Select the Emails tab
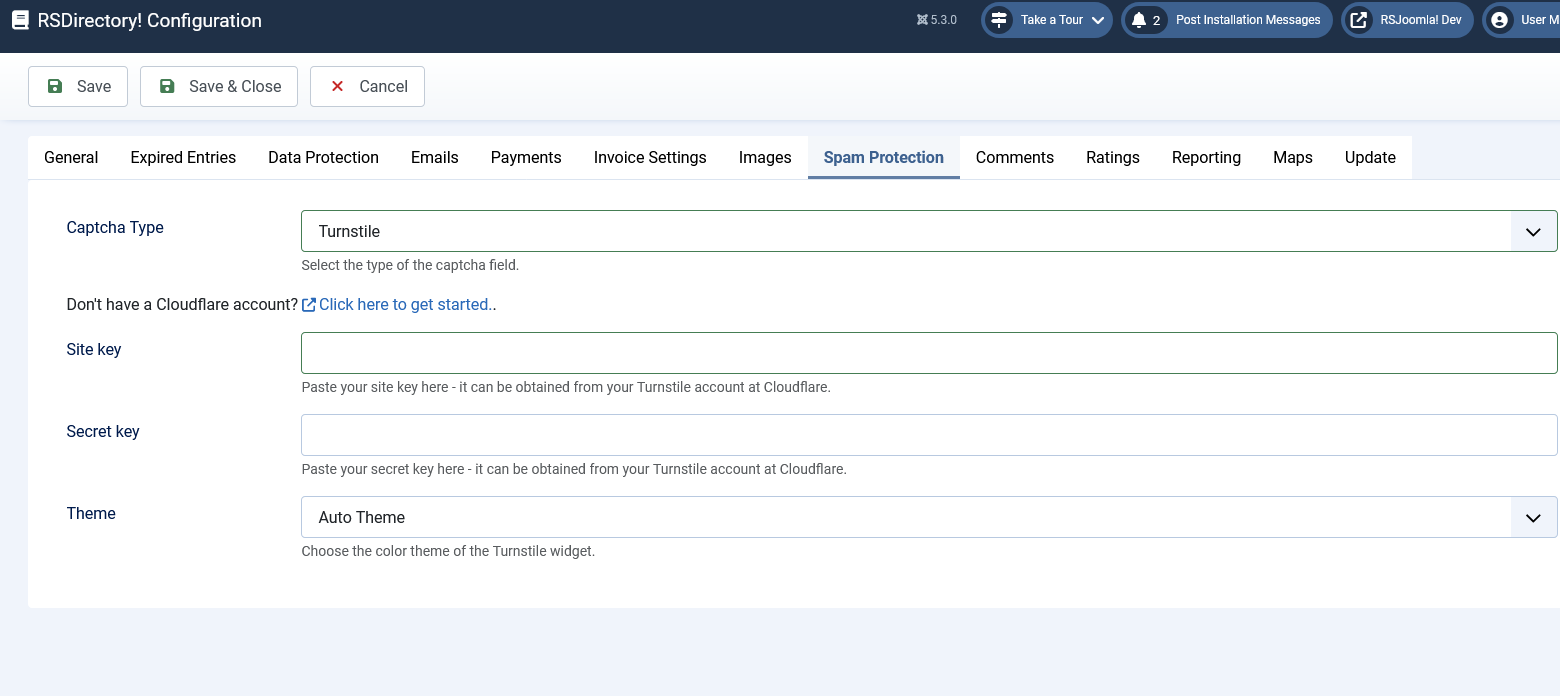 point(435,157)
